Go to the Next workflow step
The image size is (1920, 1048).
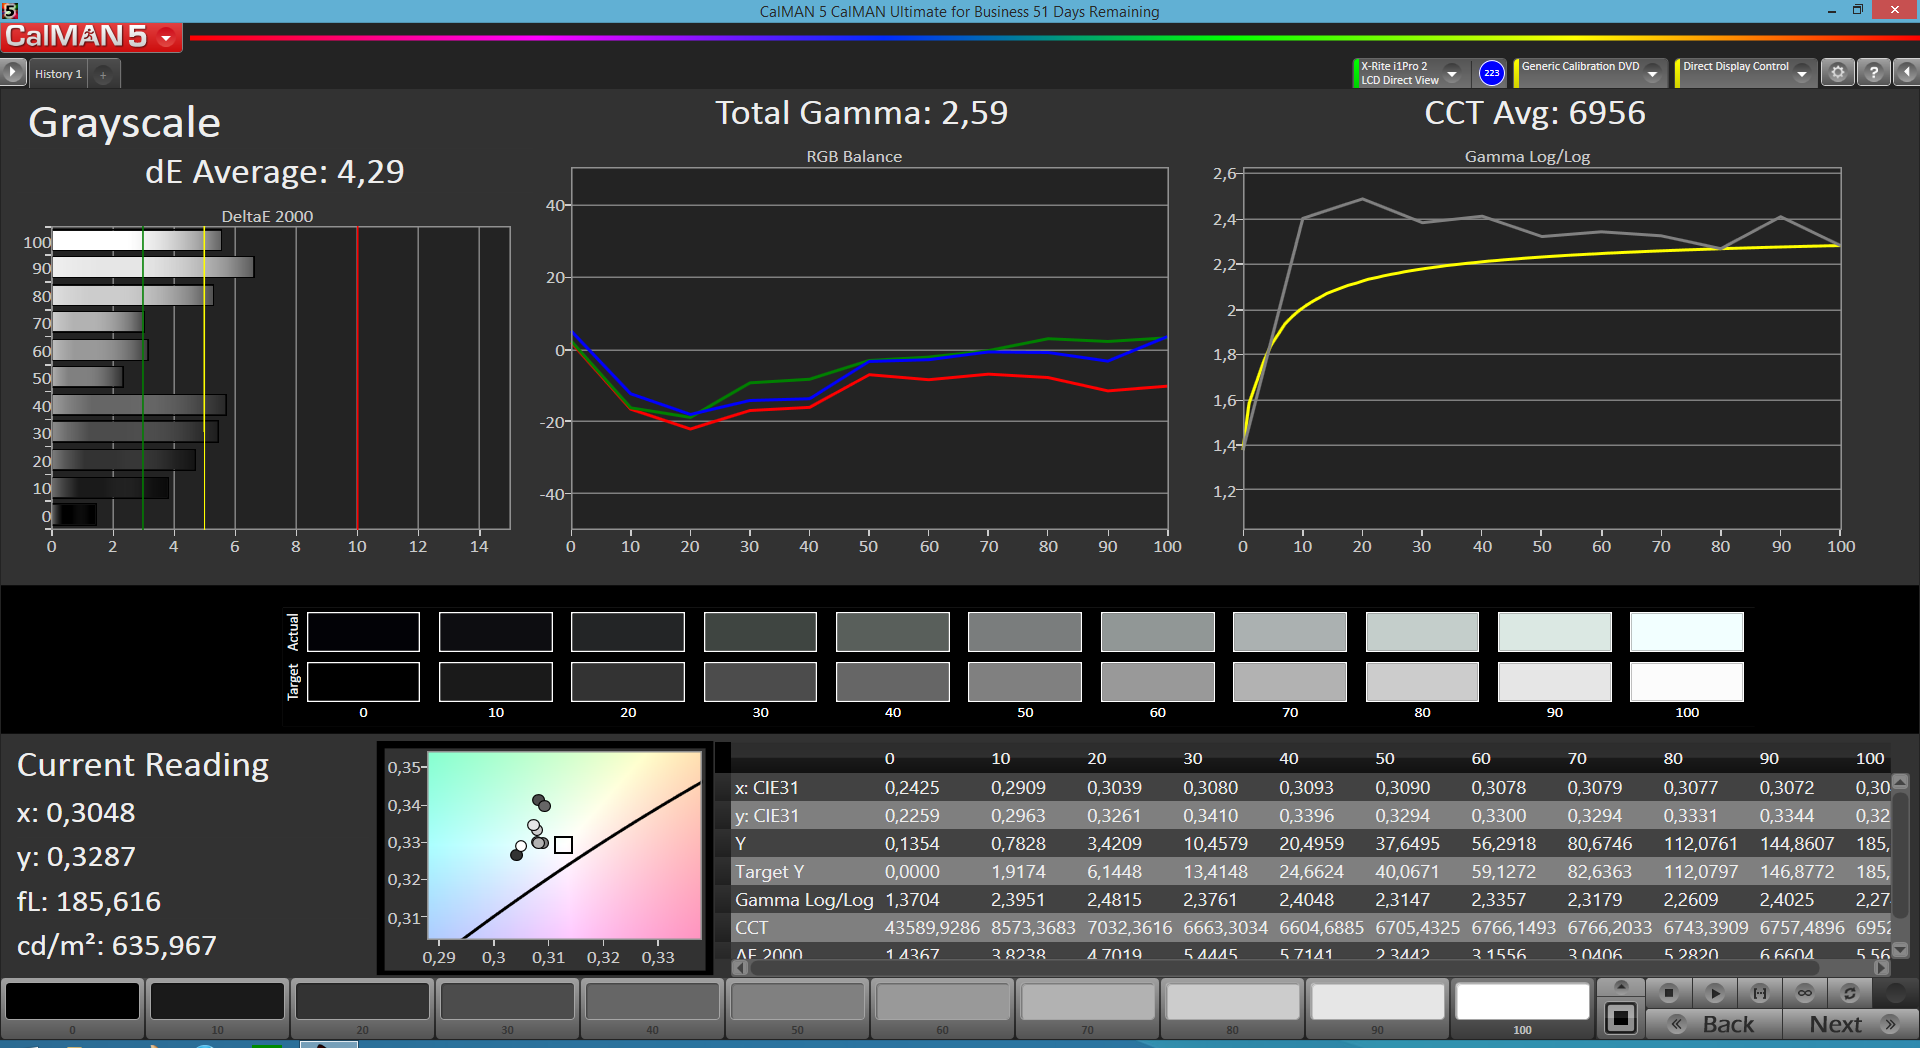[1851, 1024]
